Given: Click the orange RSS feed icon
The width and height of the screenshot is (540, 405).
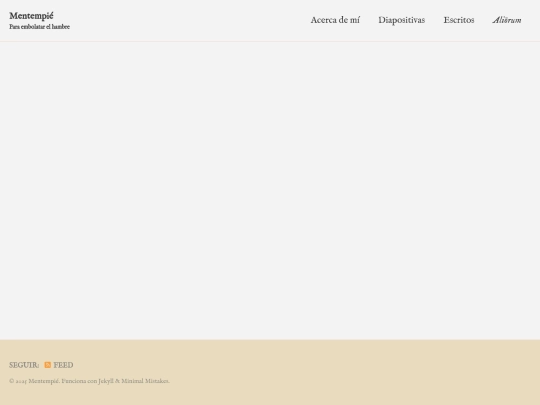Looking at the screenshot, I should tap(48, 365).
